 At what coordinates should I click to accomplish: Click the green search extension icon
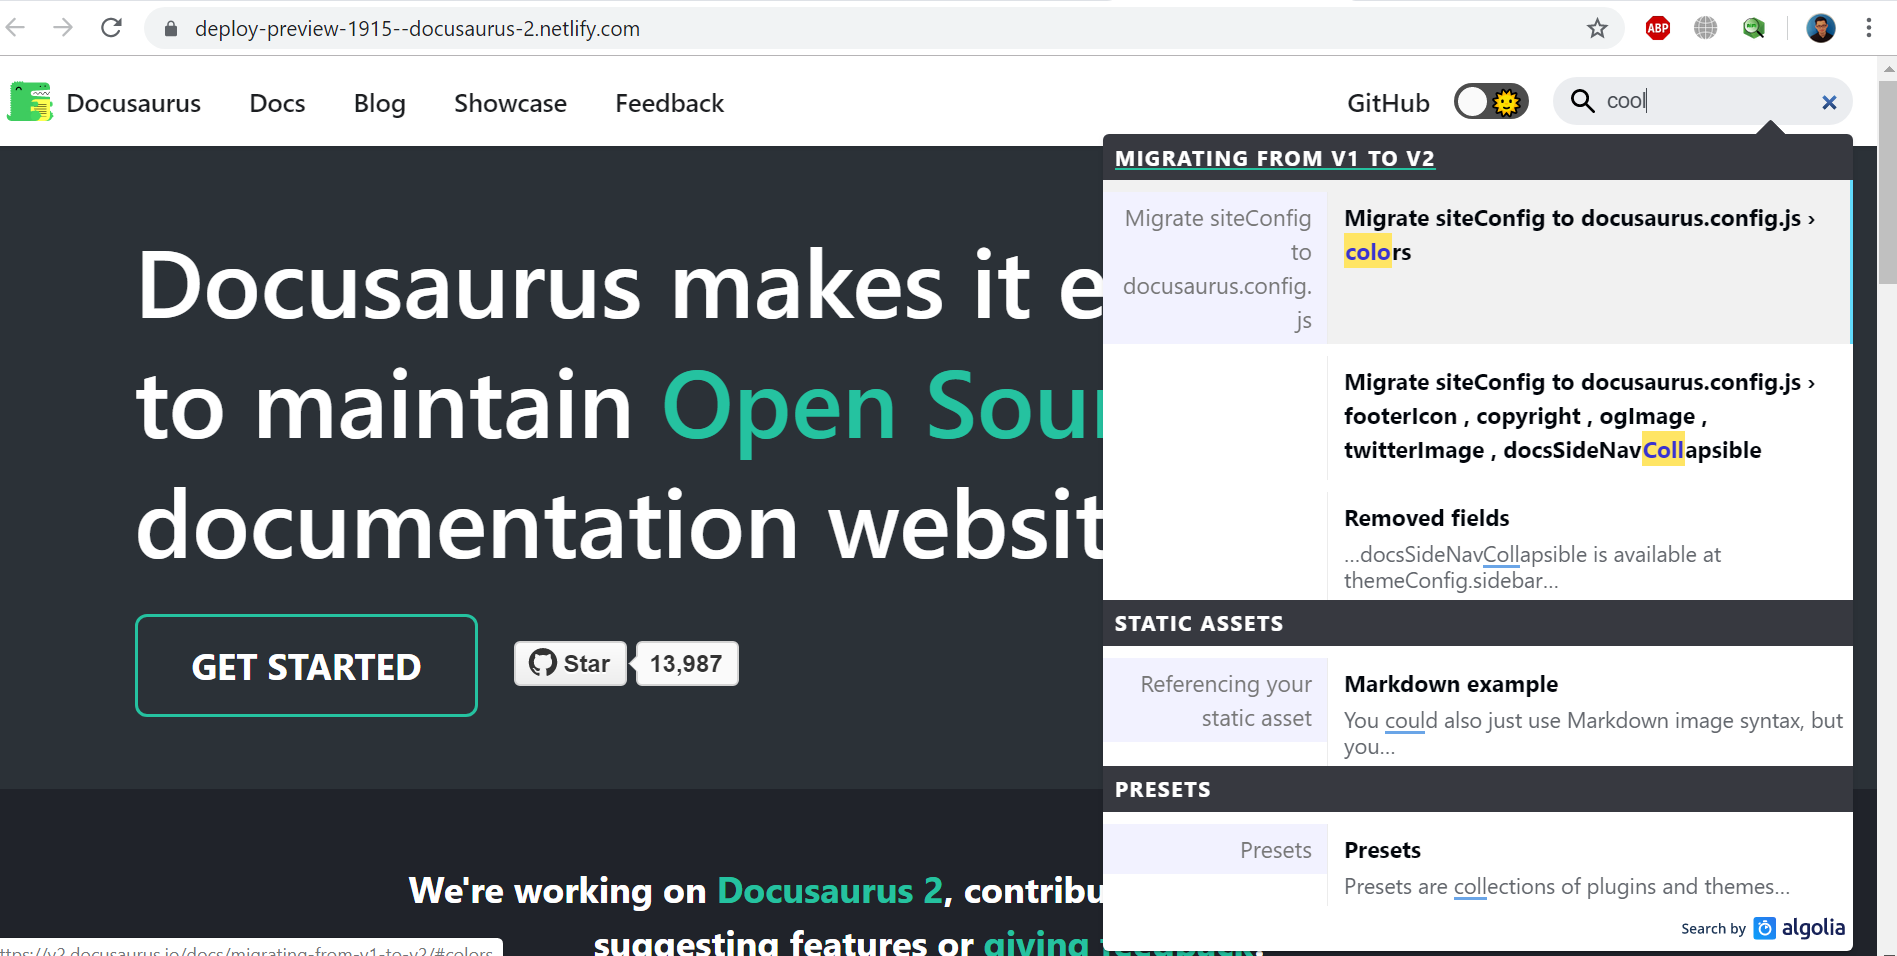point(1754,28)
